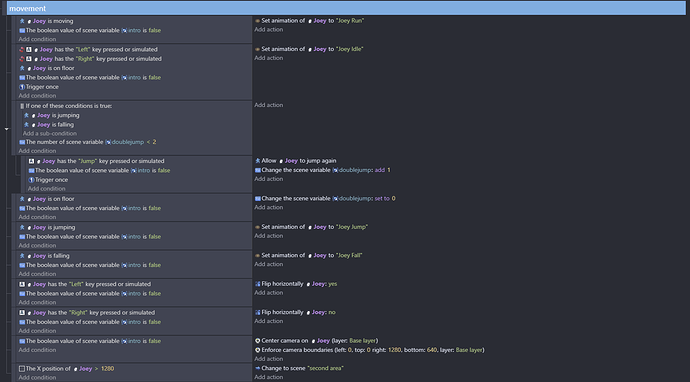Click the platformer icon beside "Joey is moving"
Image resolution: width=690 pixels, height=382 pixels.
click(22, 21)
